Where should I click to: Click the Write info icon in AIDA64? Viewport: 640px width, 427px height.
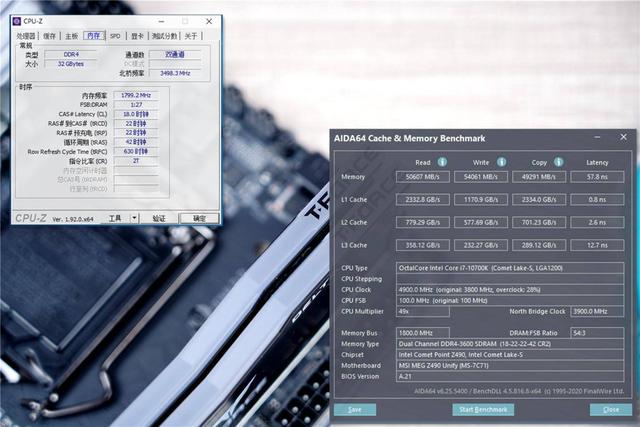(502, 162)
